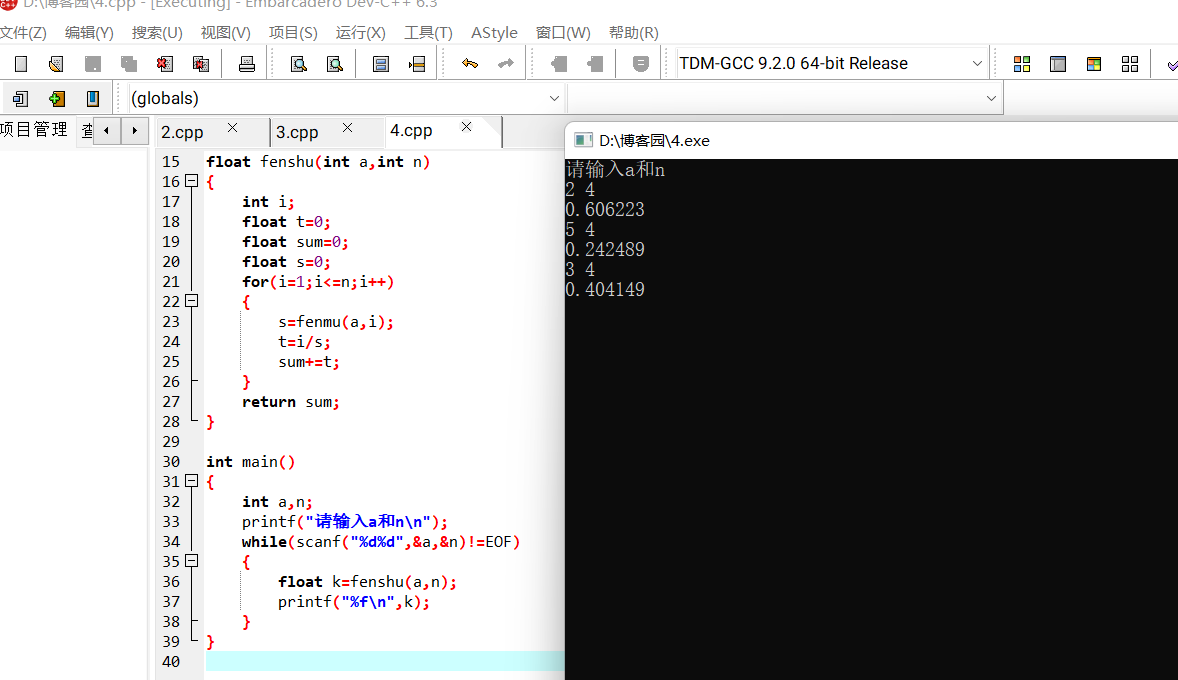Click the right arrow of panel tabs
The width and height of the screenshot is (1178, 680).
[x=134, y=131]
